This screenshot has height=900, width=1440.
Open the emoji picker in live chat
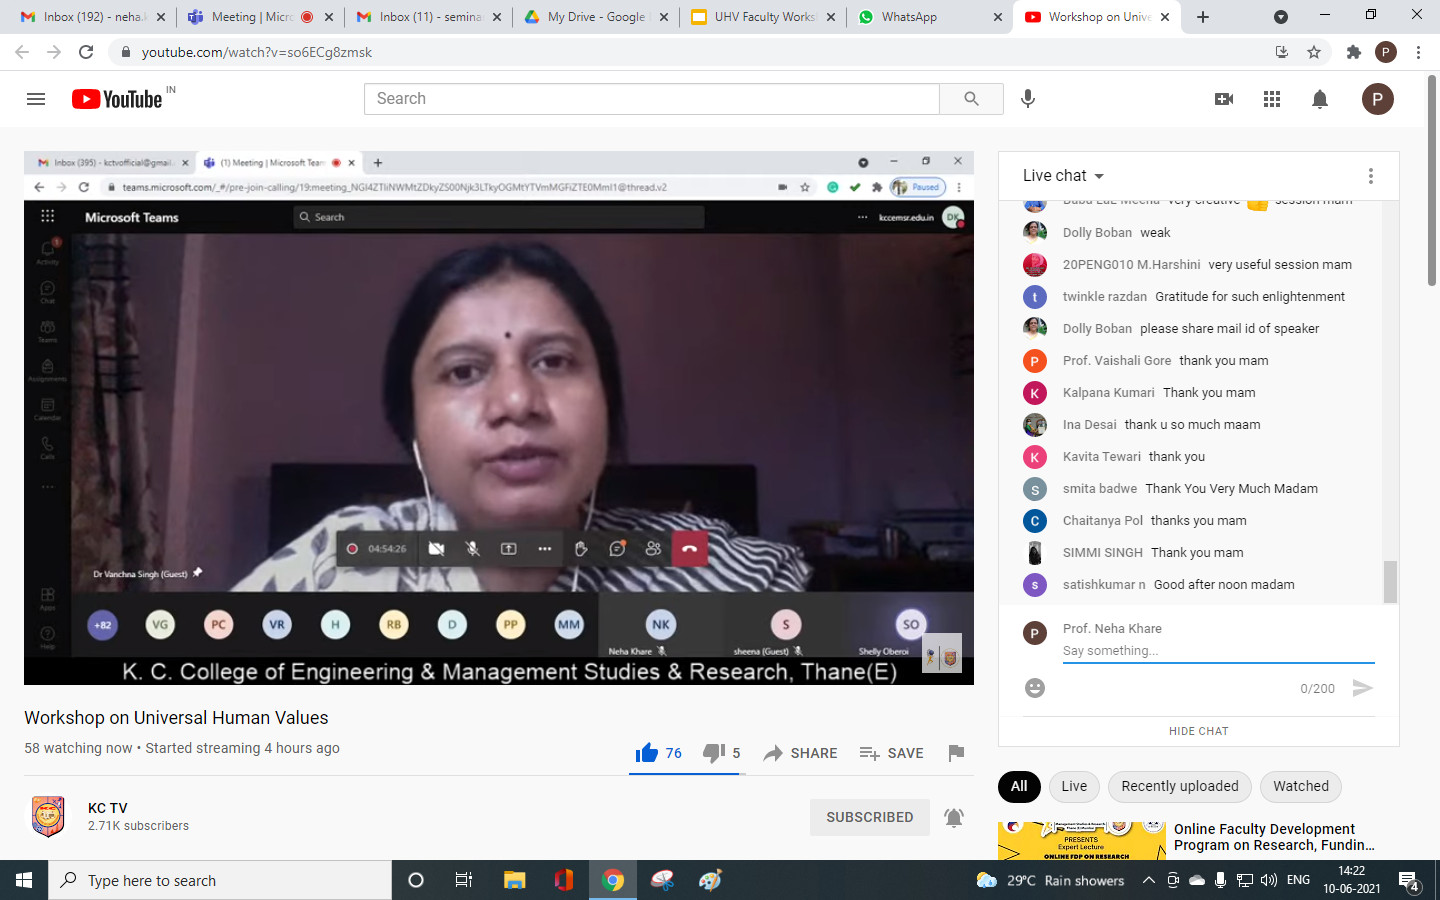[x=1035, y=688]
